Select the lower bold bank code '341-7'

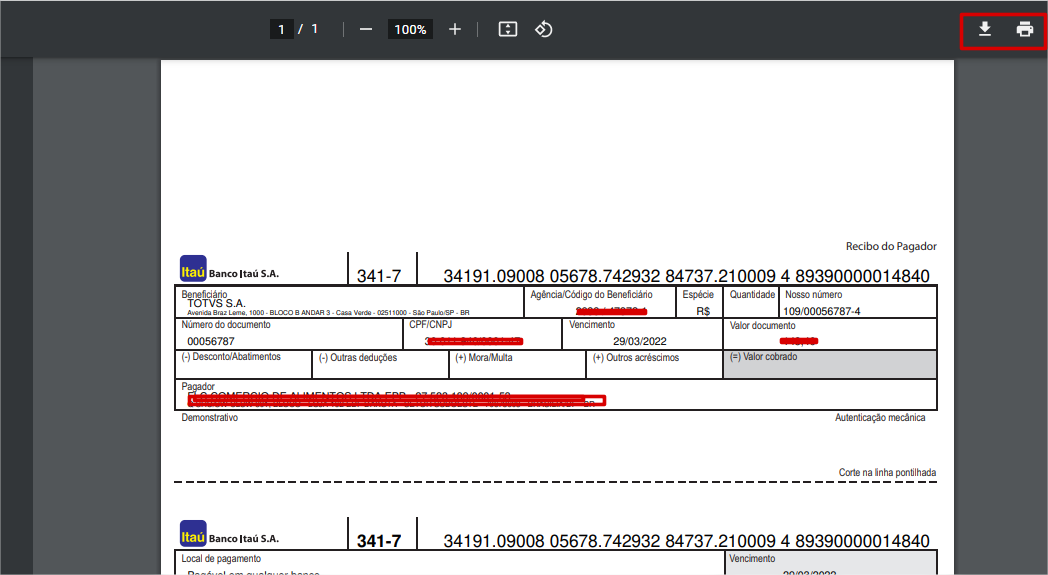click(x=379, y=540)
